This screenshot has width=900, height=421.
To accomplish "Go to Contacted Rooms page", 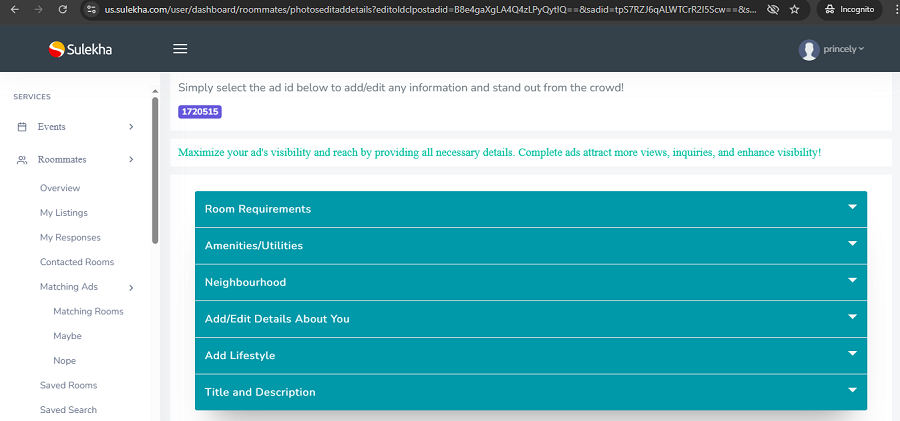I will (x=77, y=262).
